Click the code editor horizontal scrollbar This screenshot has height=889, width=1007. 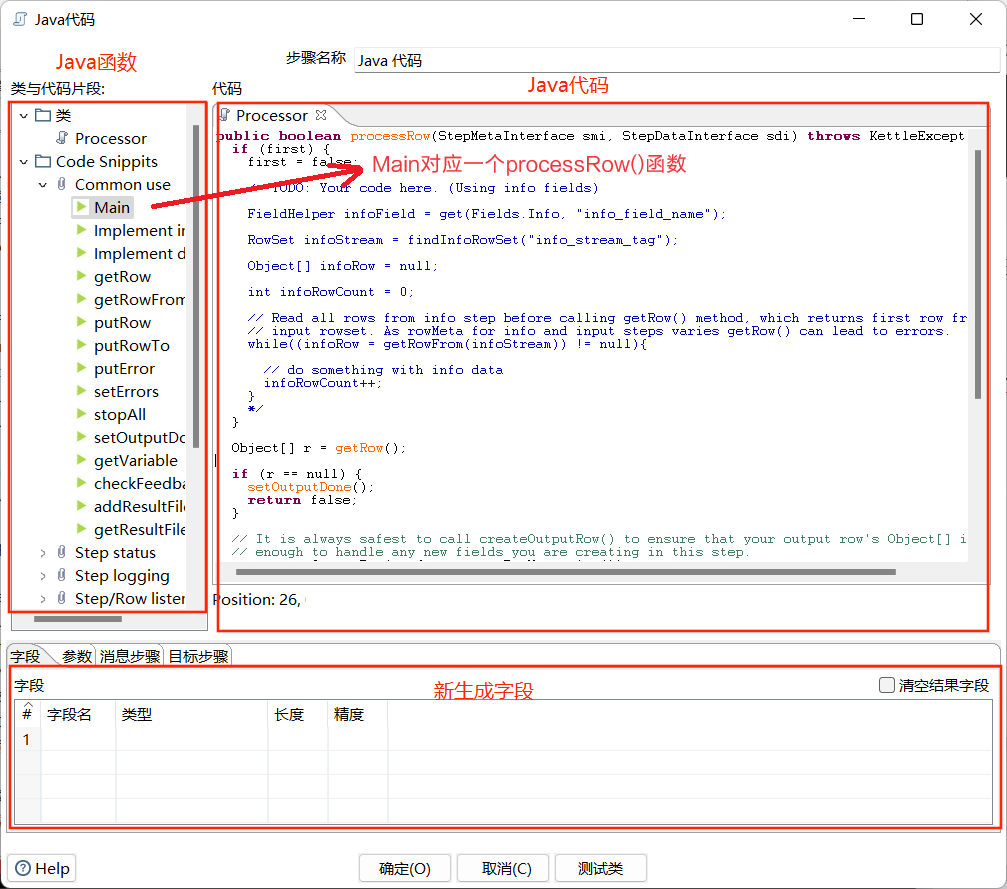pos(565,572)
